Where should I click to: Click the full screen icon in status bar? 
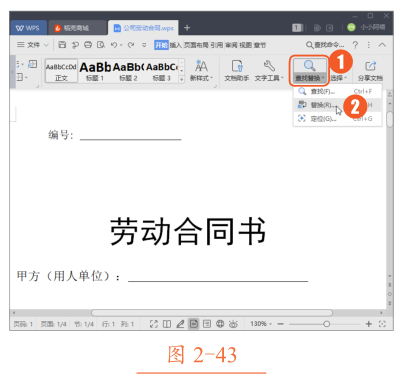click(154, 324)
